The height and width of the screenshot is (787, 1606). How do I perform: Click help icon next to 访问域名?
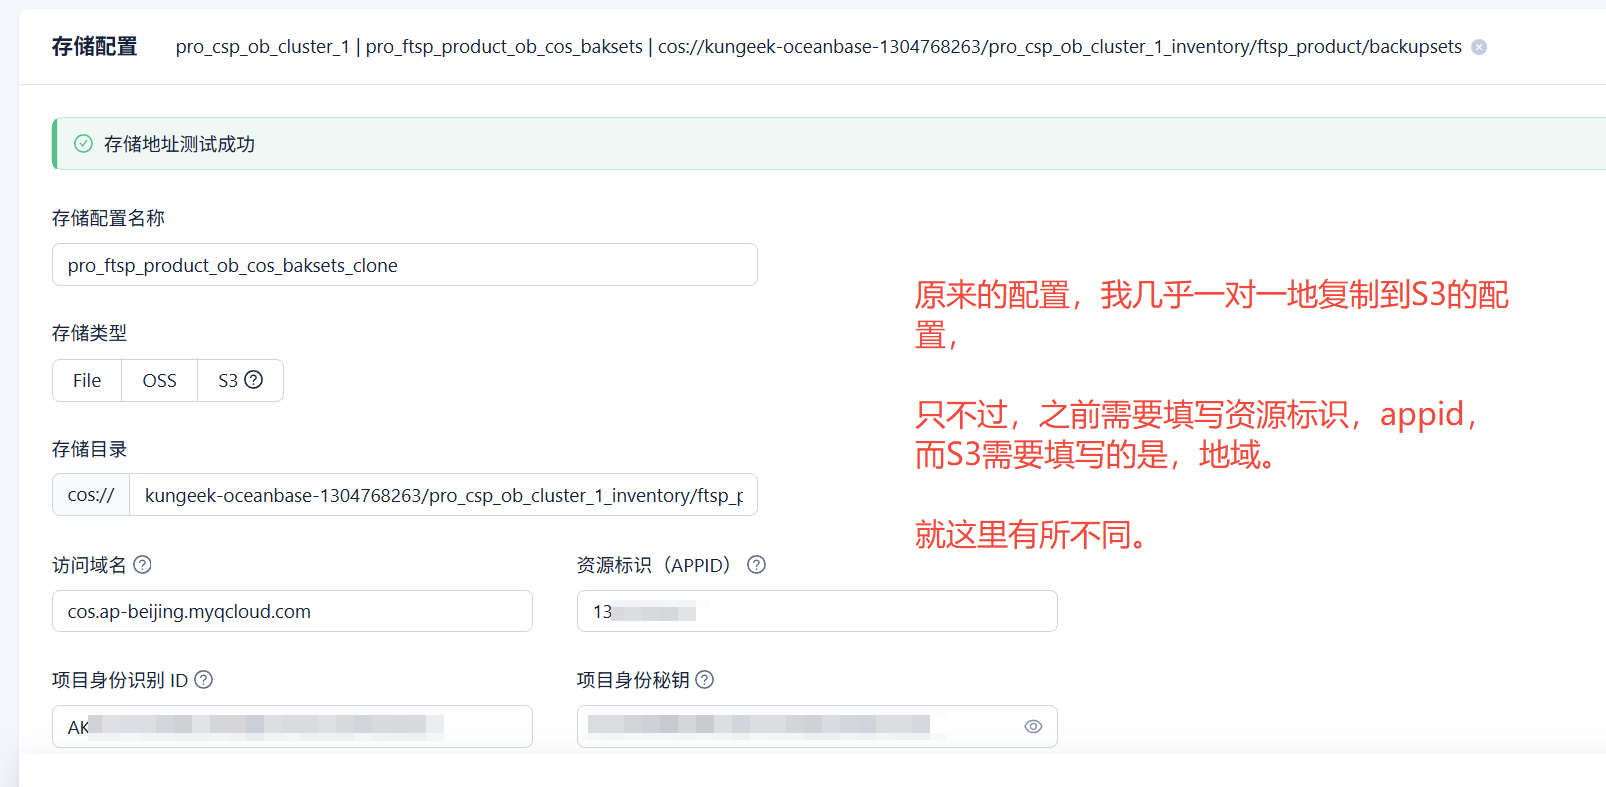point(142,565)
